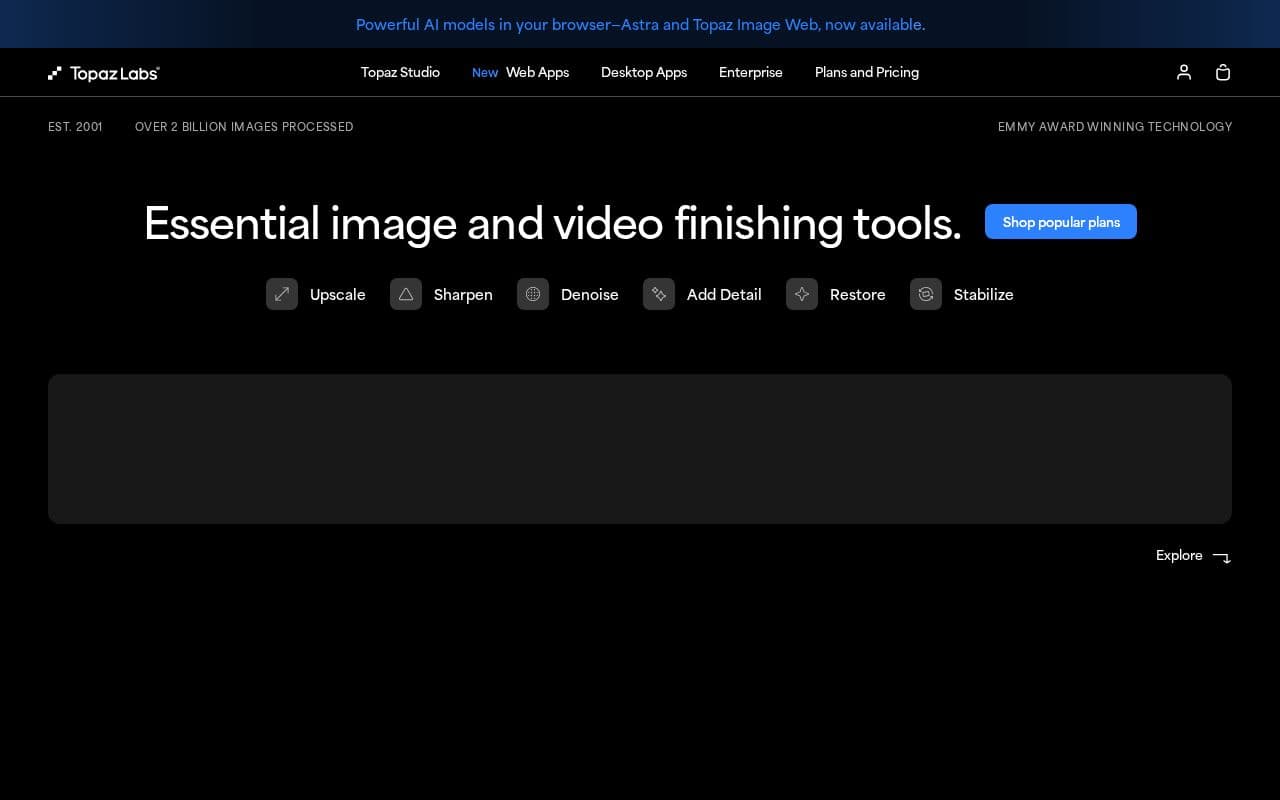Open the Web Apps menu
1280x800 pixels.
[537, 72]
